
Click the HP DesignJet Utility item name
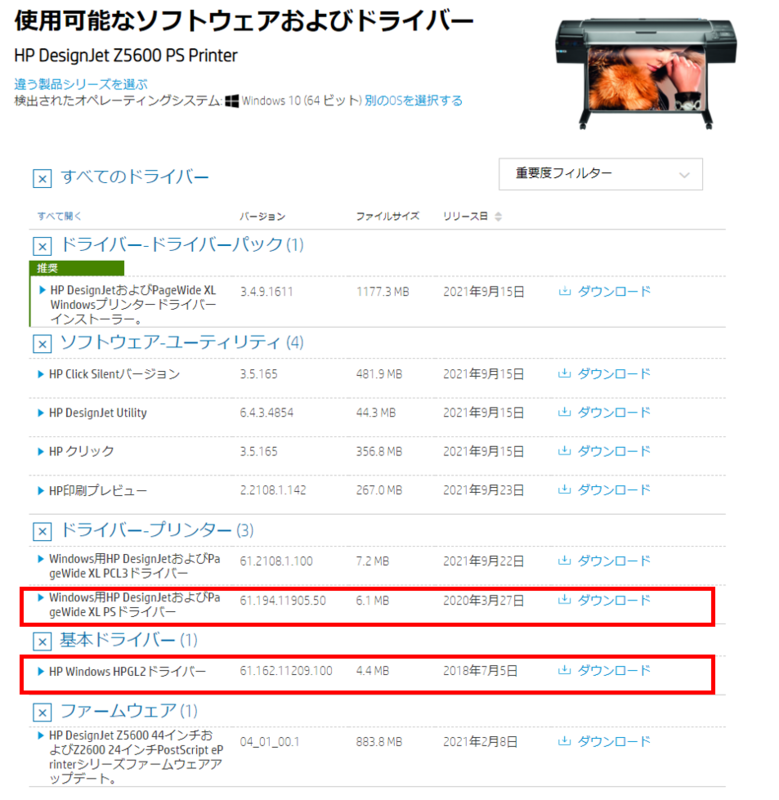[x=98, y=413]
